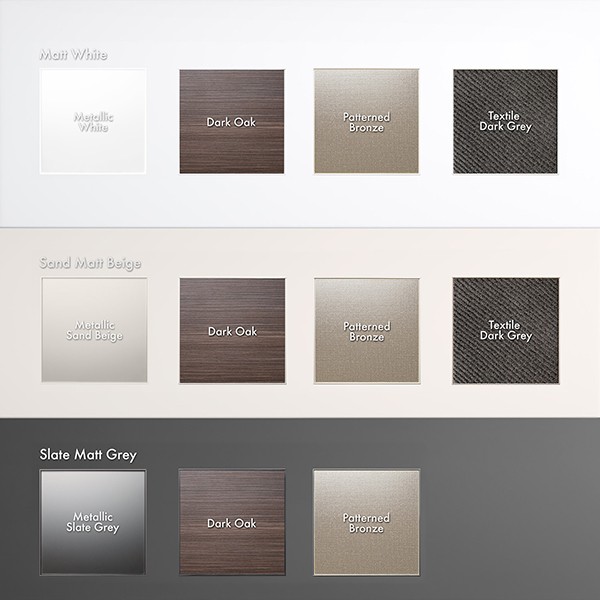Select Textile Dark Grey in Matt White row
This screenshot has height=600, width=600.
click(505, 122)
